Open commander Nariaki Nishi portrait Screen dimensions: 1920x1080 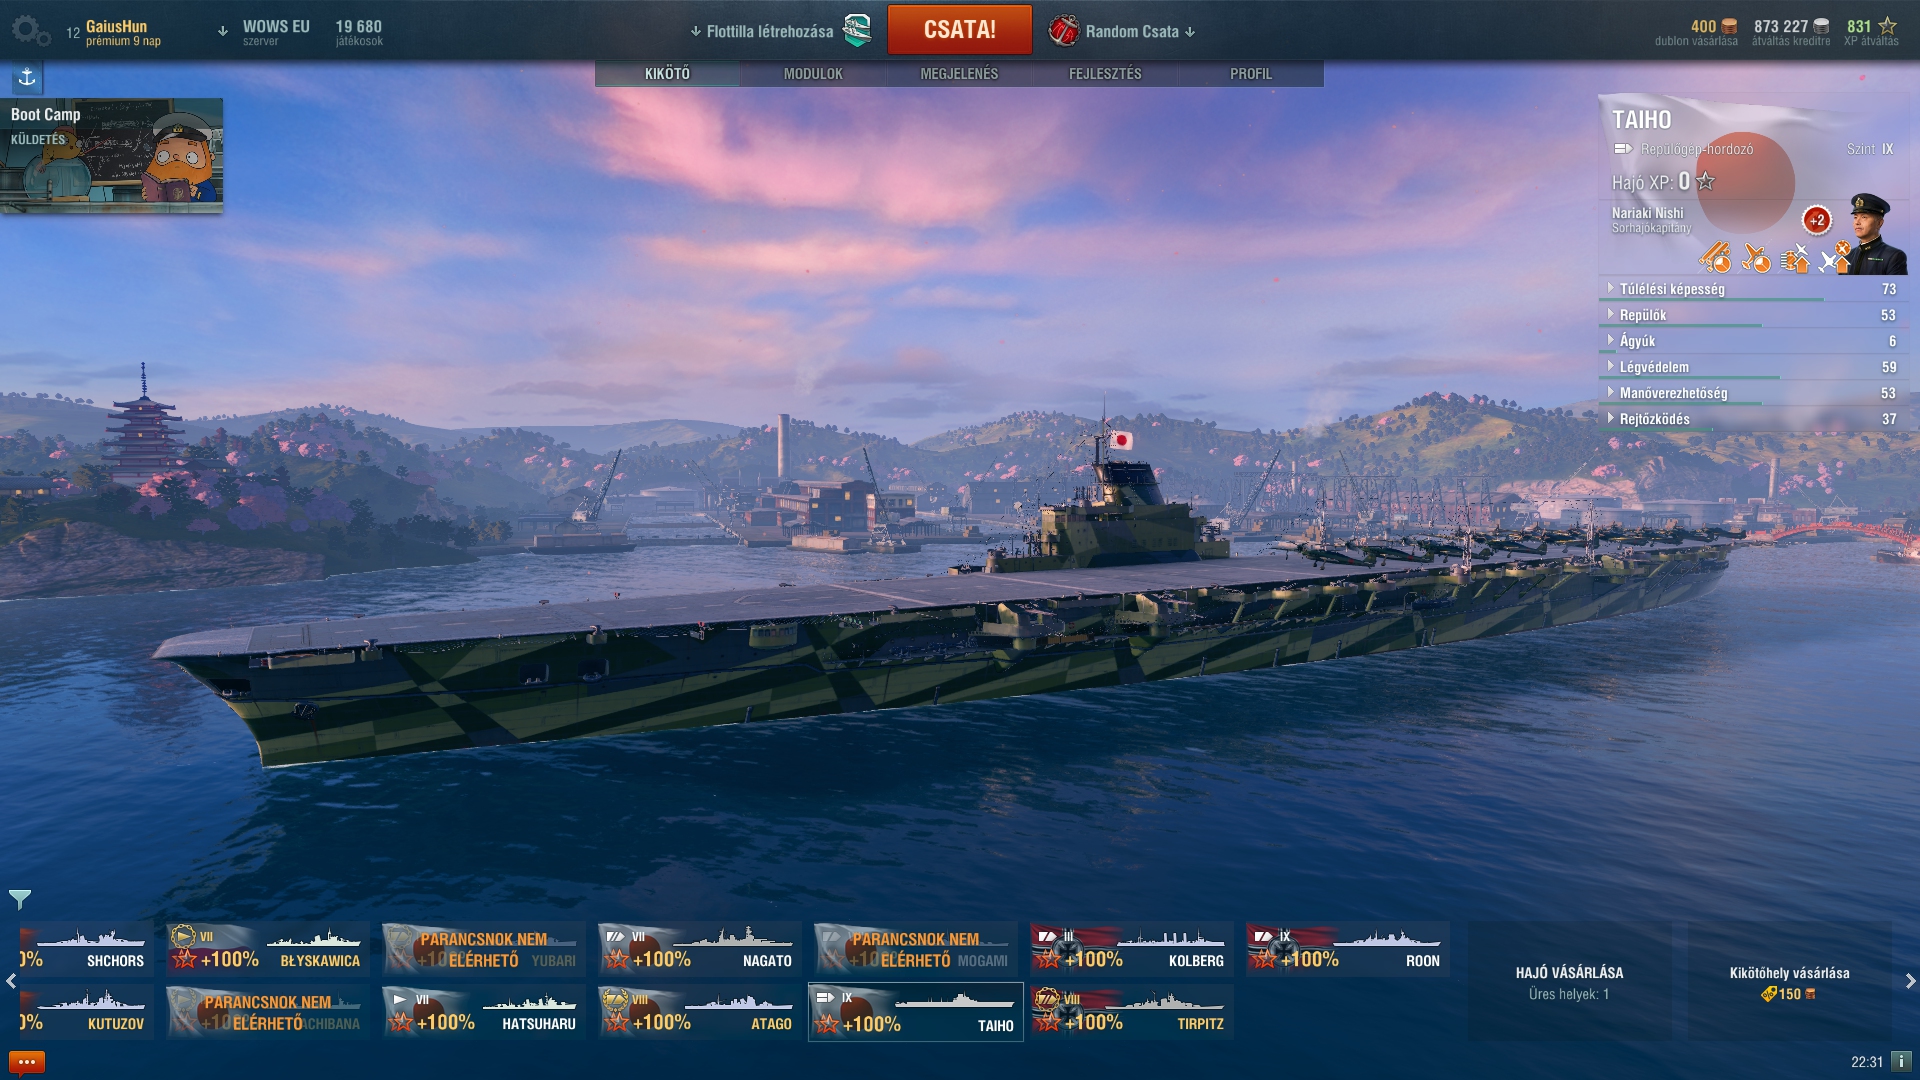tap(1875, 233)
